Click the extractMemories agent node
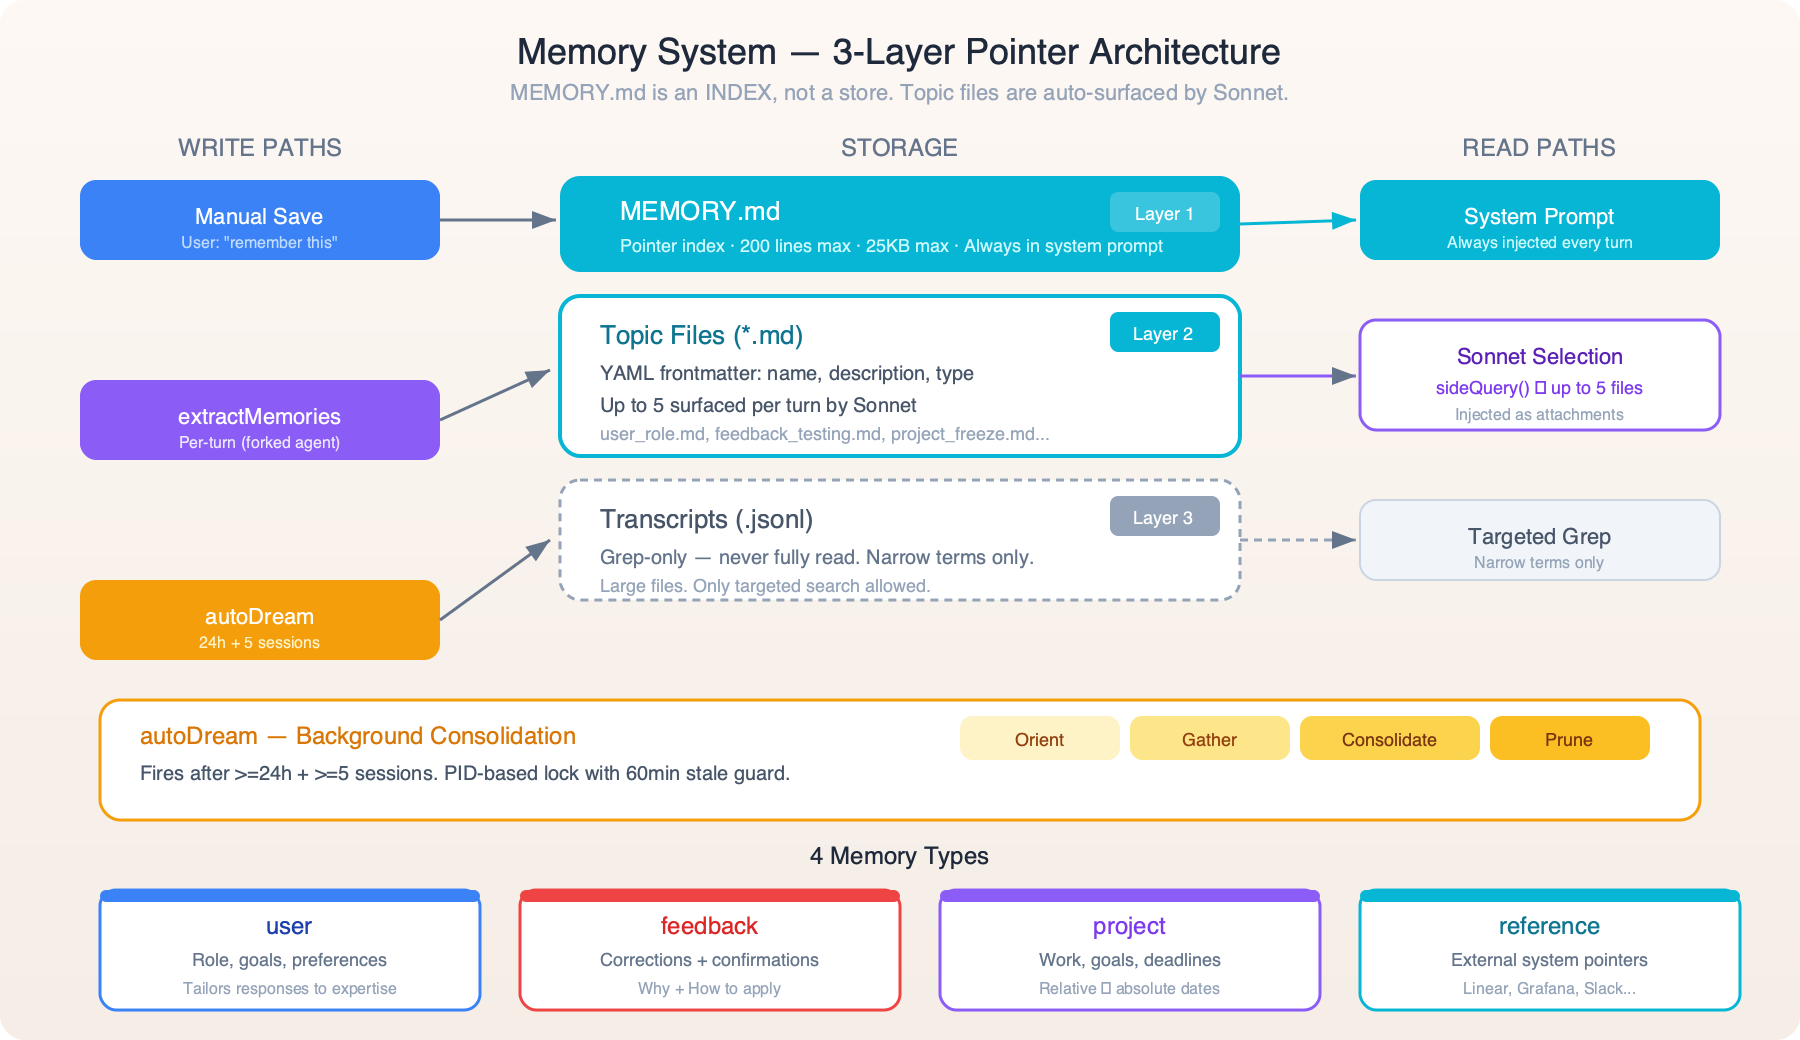Image resolution: width=1800 pixels, height=1040 pixels. (x=259, y=420)
